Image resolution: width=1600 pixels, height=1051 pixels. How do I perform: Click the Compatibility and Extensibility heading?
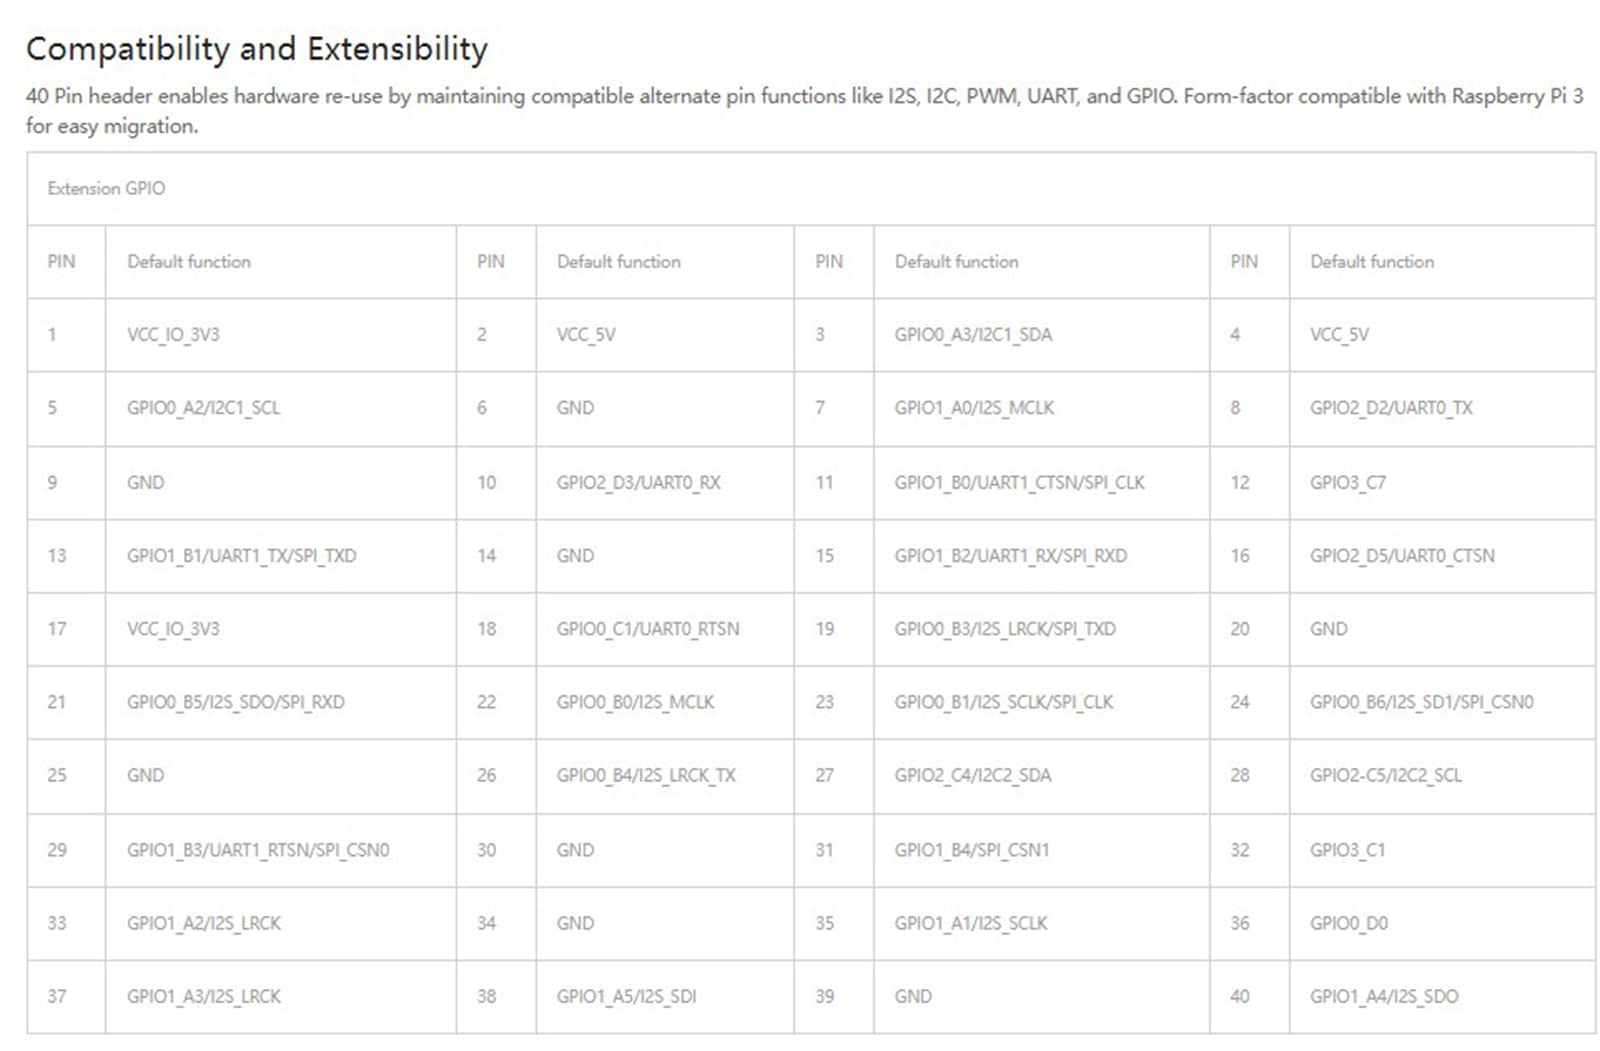pyautogui.click(x=257, y=49)
